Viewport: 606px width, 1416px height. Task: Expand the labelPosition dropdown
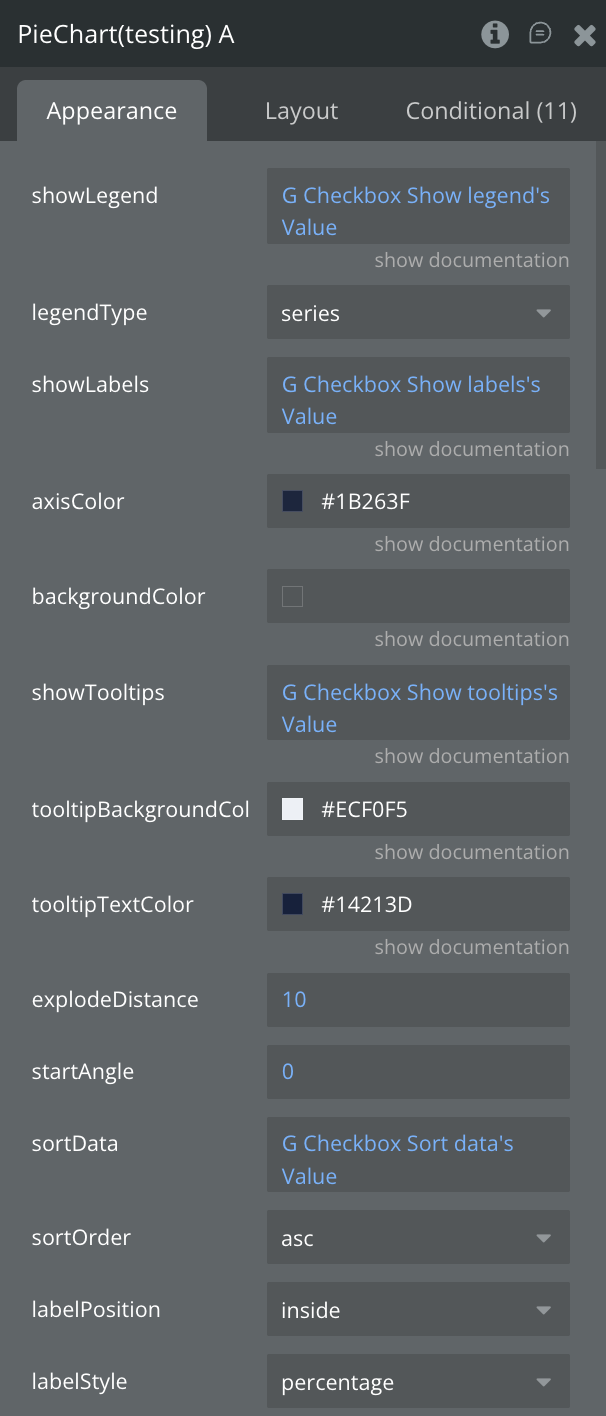point(418,1310)
